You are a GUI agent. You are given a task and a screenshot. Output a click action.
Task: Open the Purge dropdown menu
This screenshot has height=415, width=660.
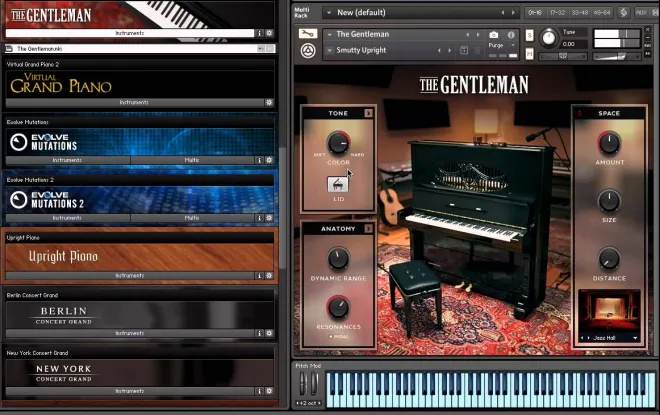click(x=514, y=45)
